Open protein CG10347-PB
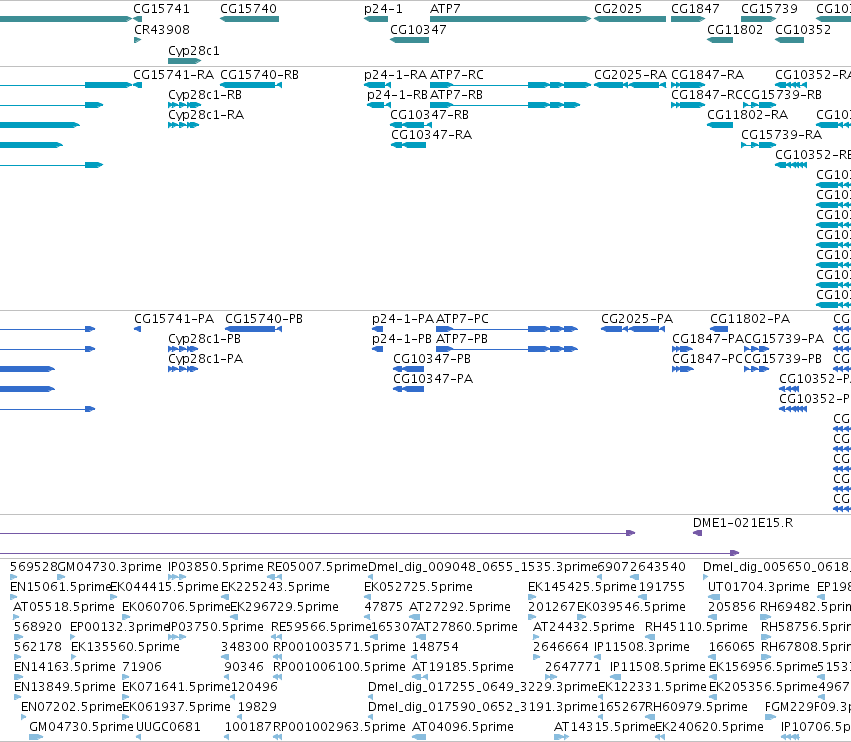Viewport: 851px width, 742px height. tap(432, 359)
